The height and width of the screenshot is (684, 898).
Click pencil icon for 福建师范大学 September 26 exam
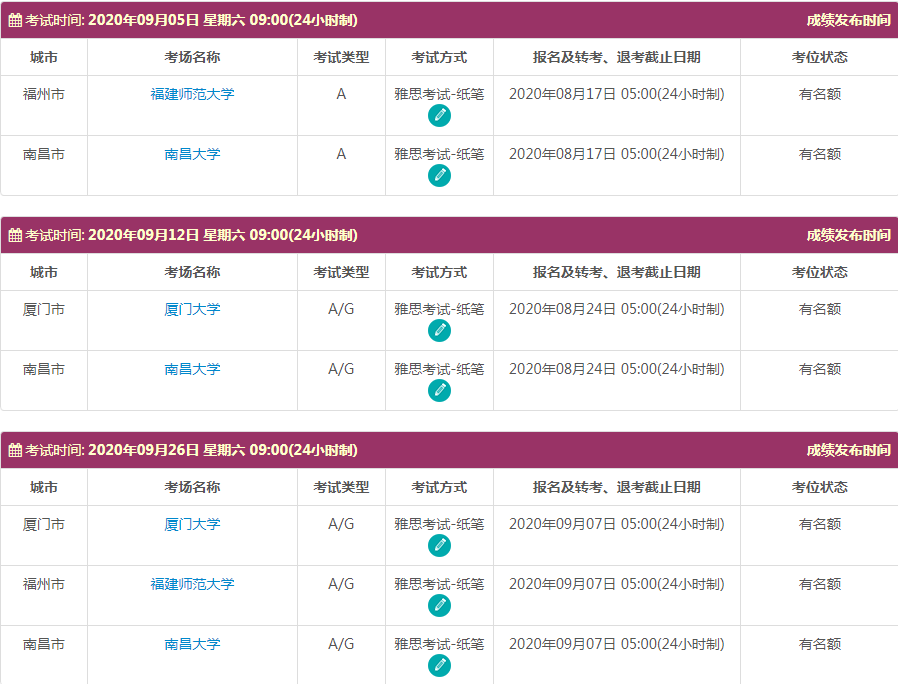click(x=439, y=606)
